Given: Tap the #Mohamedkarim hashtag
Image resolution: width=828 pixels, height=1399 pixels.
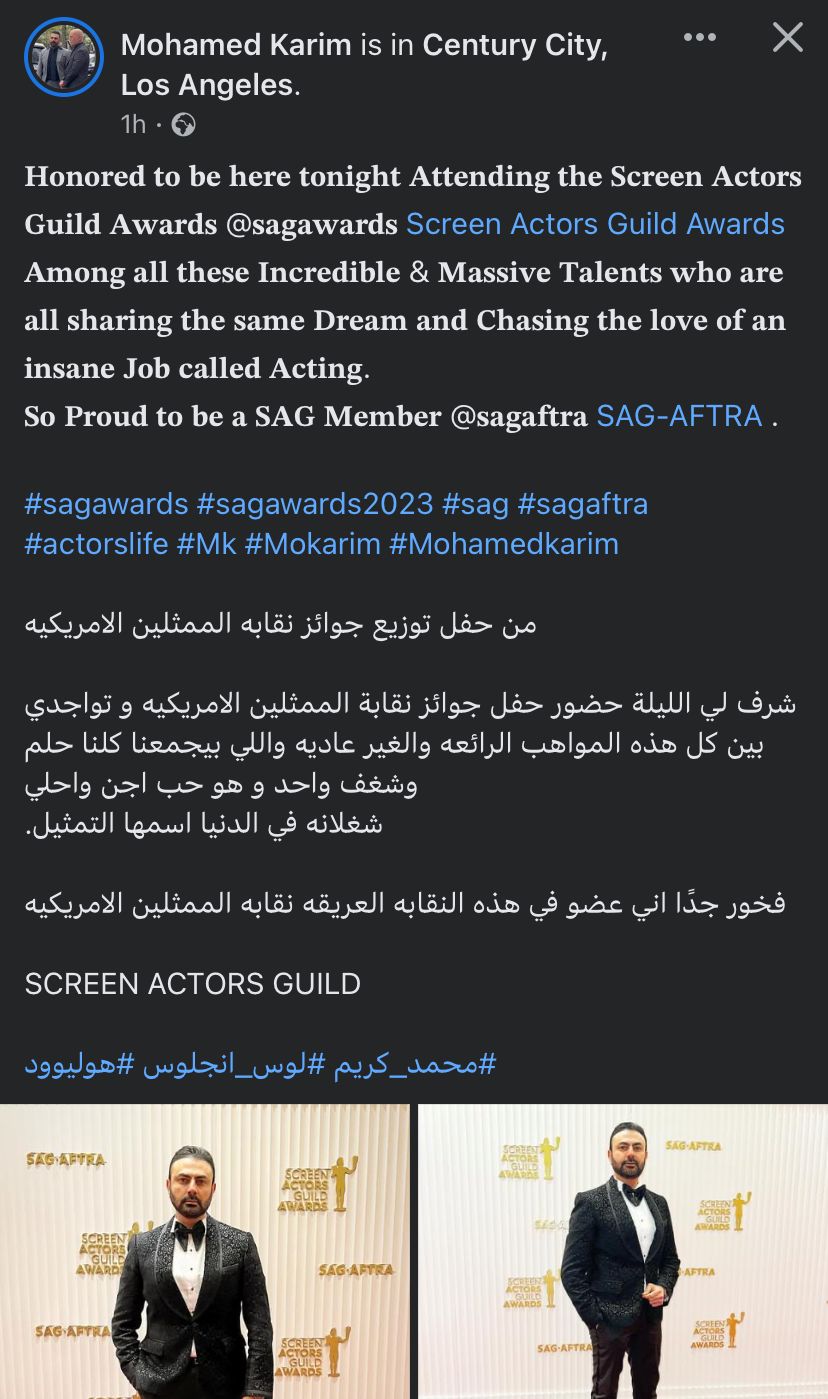Looking at the screenshot, I should [504, 544].
